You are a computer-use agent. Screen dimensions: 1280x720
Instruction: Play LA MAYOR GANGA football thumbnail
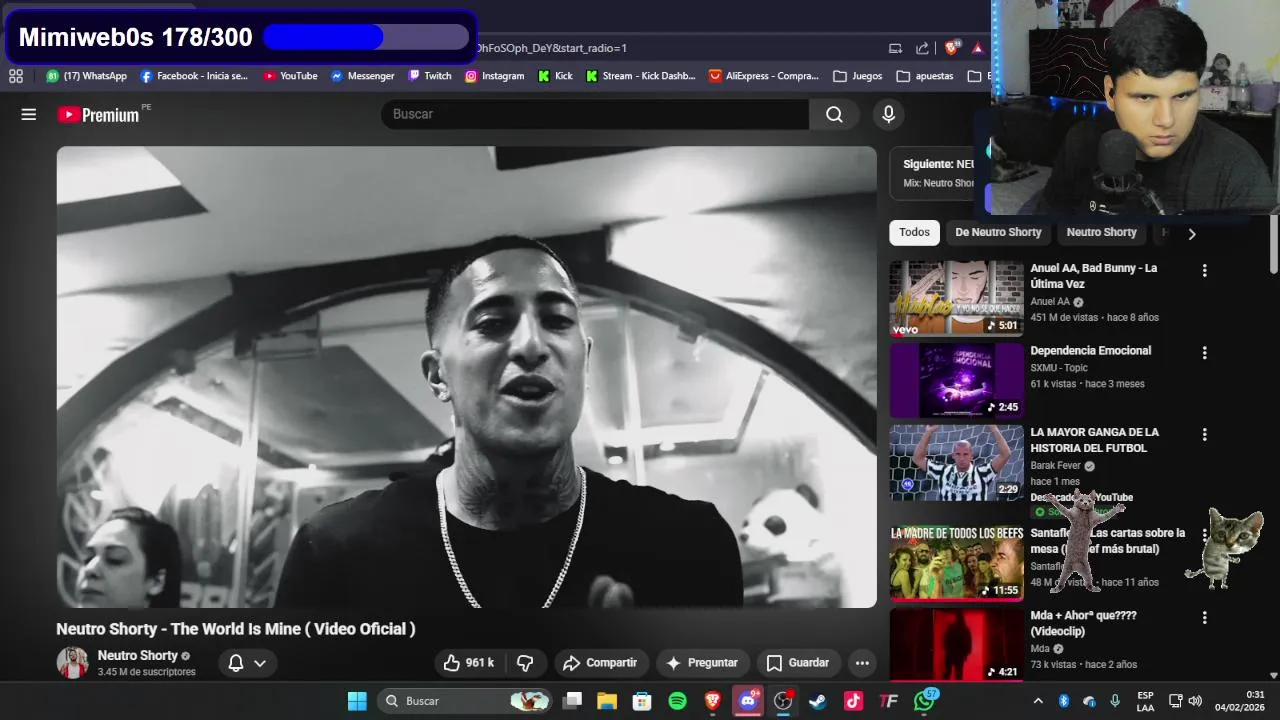click(957, 462)
